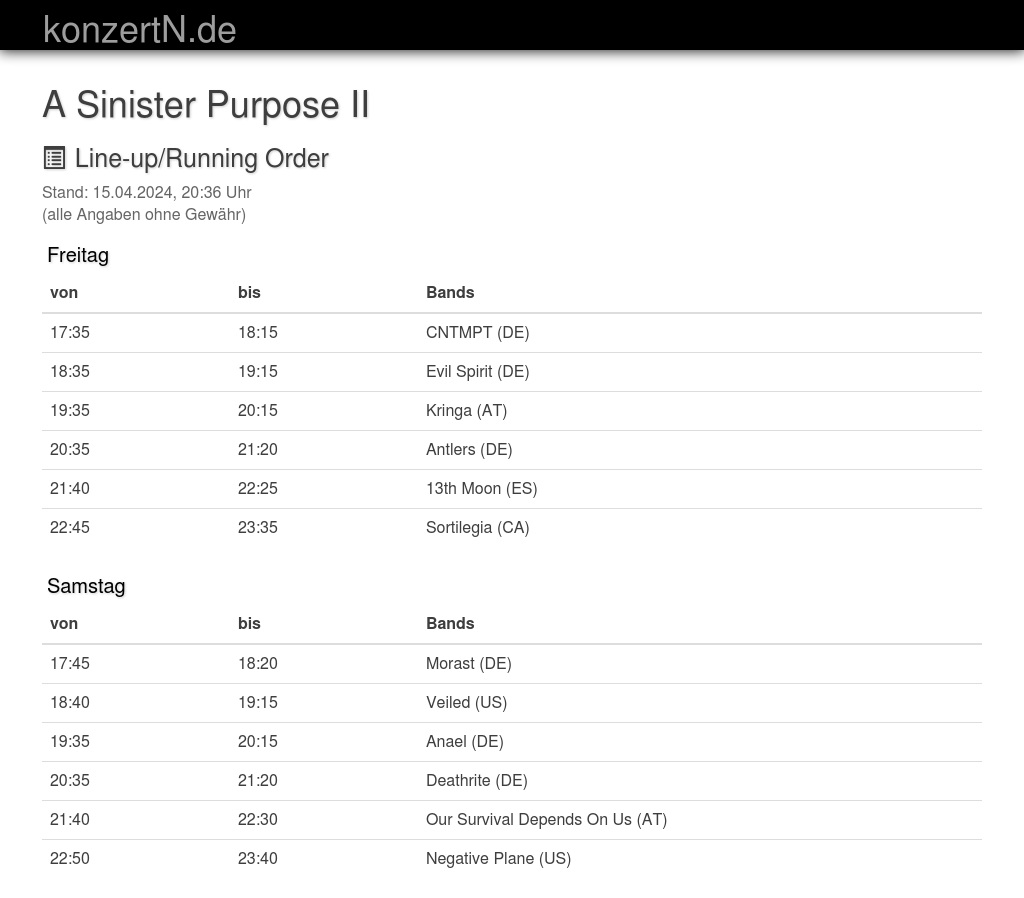
Task: Click the Samstag day heading
Action: (86, 586)
